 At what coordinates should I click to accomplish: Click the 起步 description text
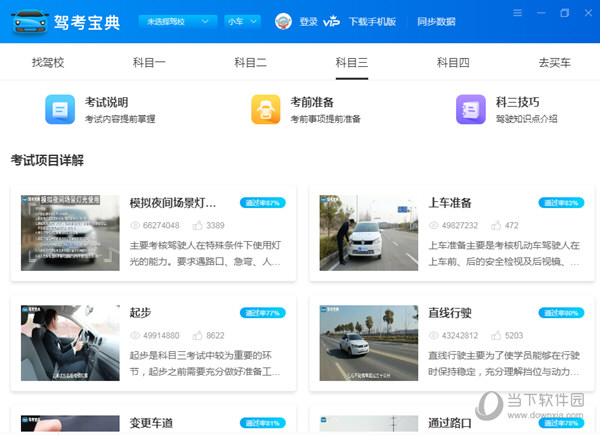pos(205,363)
